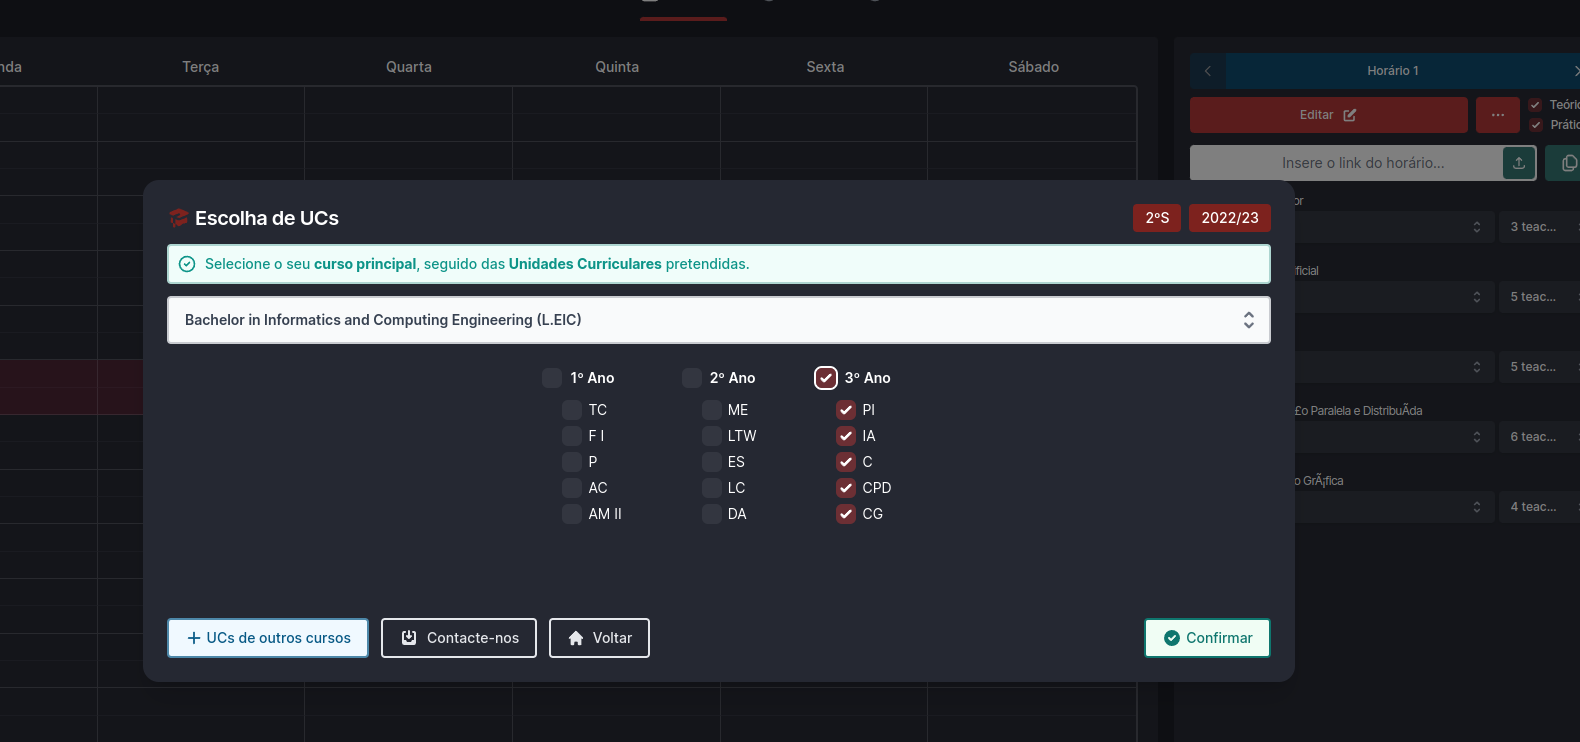Click the 2022/23 academic year badge

(x=1230, y=218)
